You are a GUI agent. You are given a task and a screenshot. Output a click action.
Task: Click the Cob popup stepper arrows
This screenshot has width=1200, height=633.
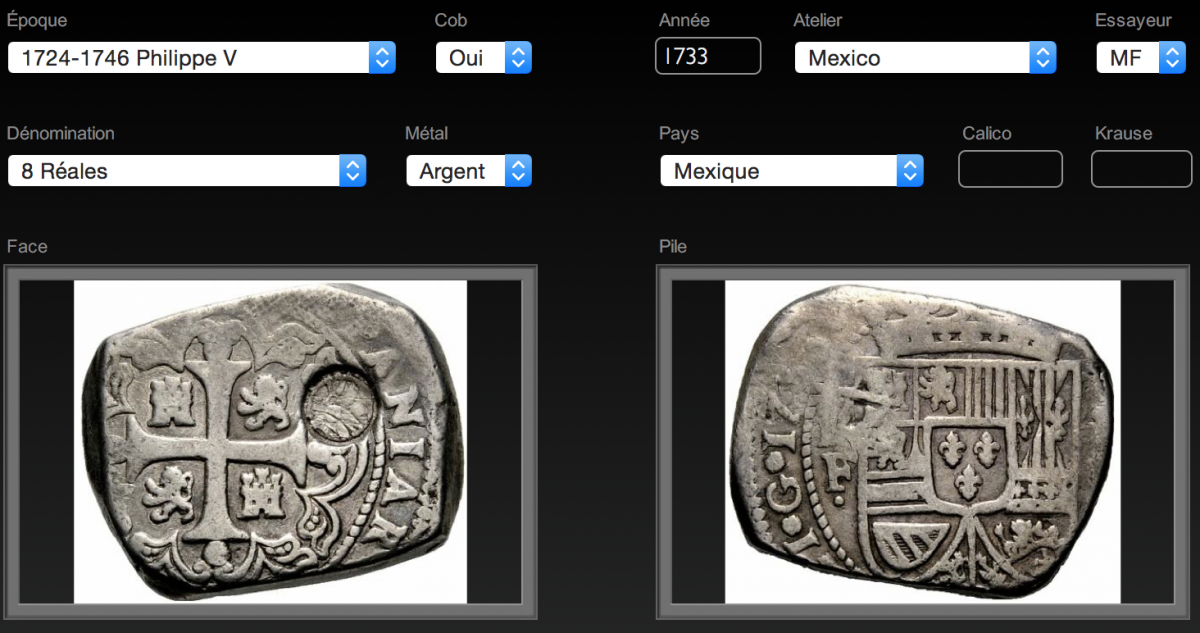pos(518,57)
